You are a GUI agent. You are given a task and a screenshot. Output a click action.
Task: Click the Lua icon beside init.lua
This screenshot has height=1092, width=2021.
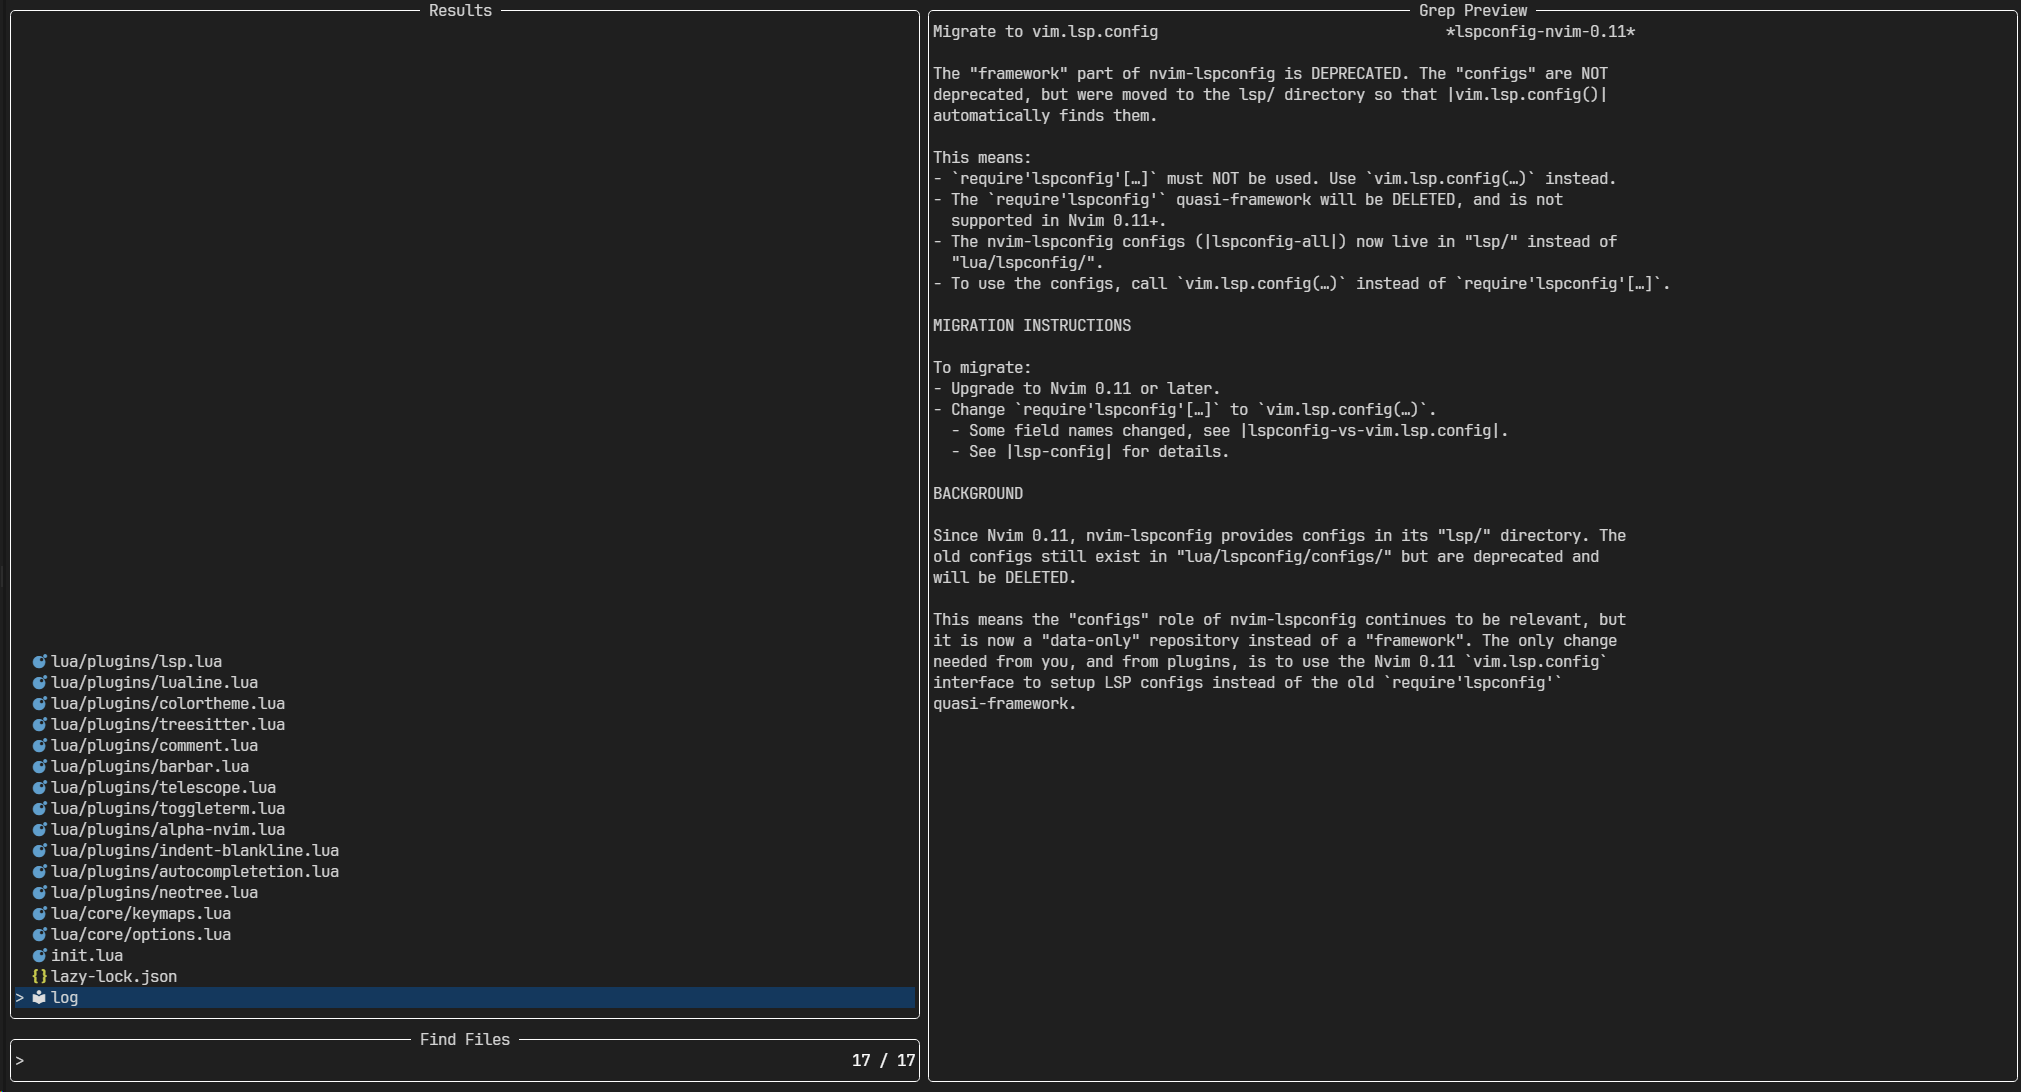click(x=40, y=955)
